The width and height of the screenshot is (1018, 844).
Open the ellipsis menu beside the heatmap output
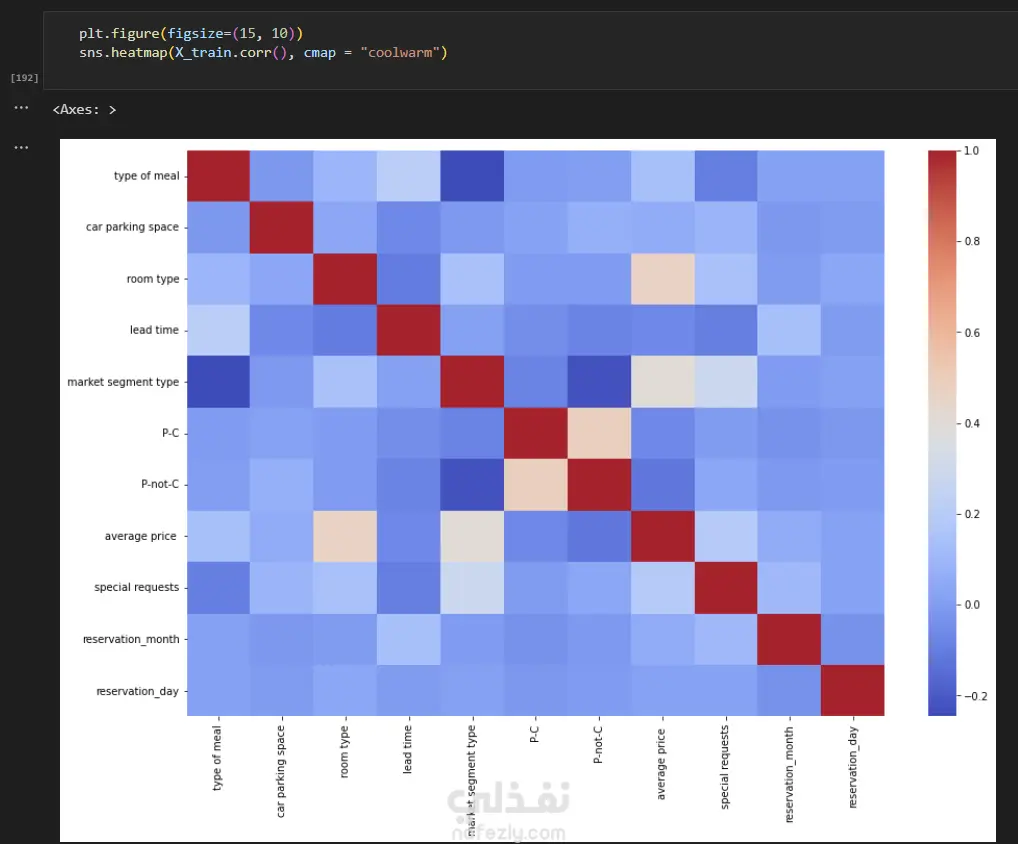tap(21, 147)
